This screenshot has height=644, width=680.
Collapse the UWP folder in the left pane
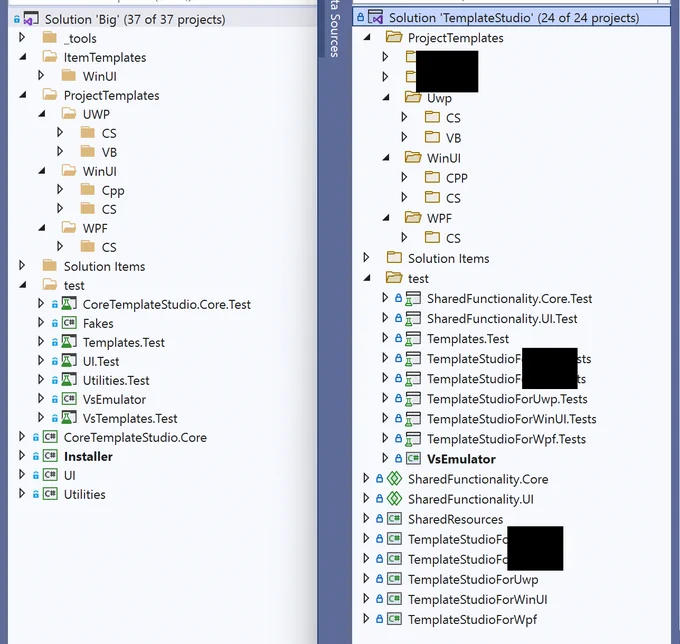tap(42, 114)
